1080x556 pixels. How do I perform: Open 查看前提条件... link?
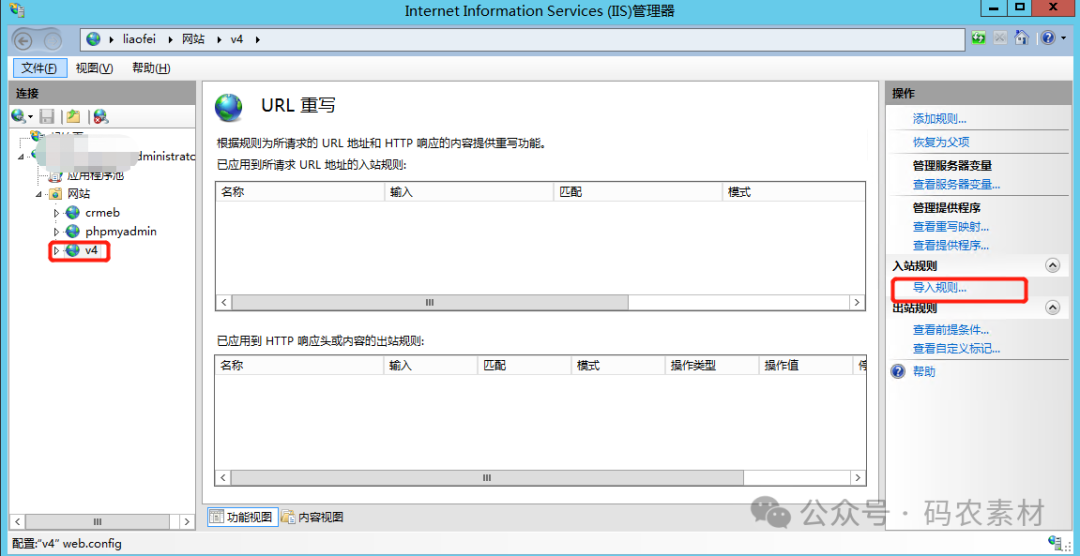click(x=951, y=330)
